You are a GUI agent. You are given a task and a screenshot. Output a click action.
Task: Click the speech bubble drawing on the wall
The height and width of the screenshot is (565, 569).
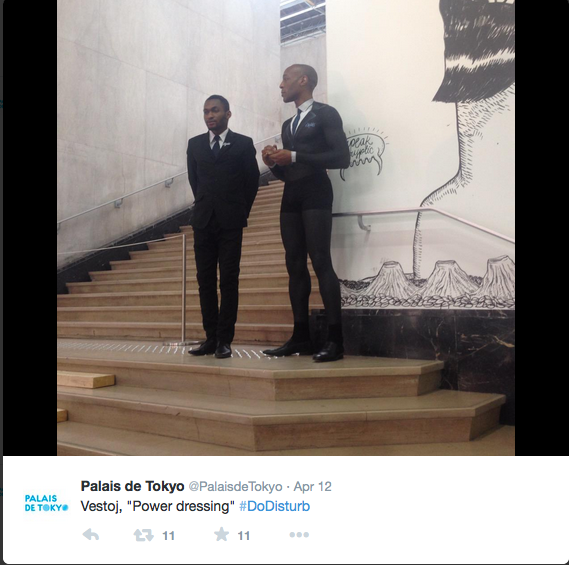365,154
